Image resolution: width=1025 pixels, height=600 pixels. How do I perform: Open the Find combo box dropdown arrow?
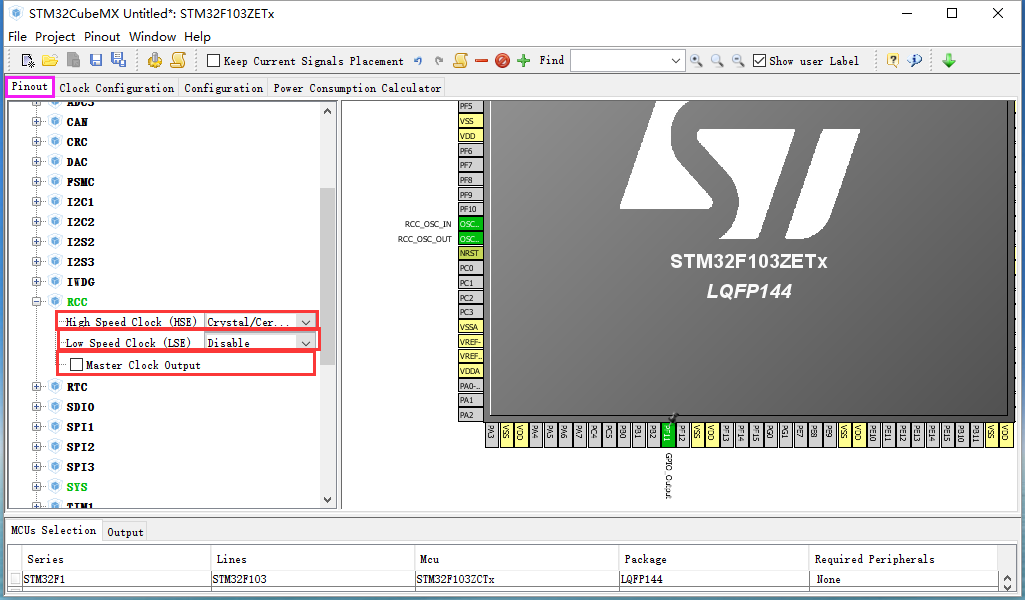(x=675, y=61)
